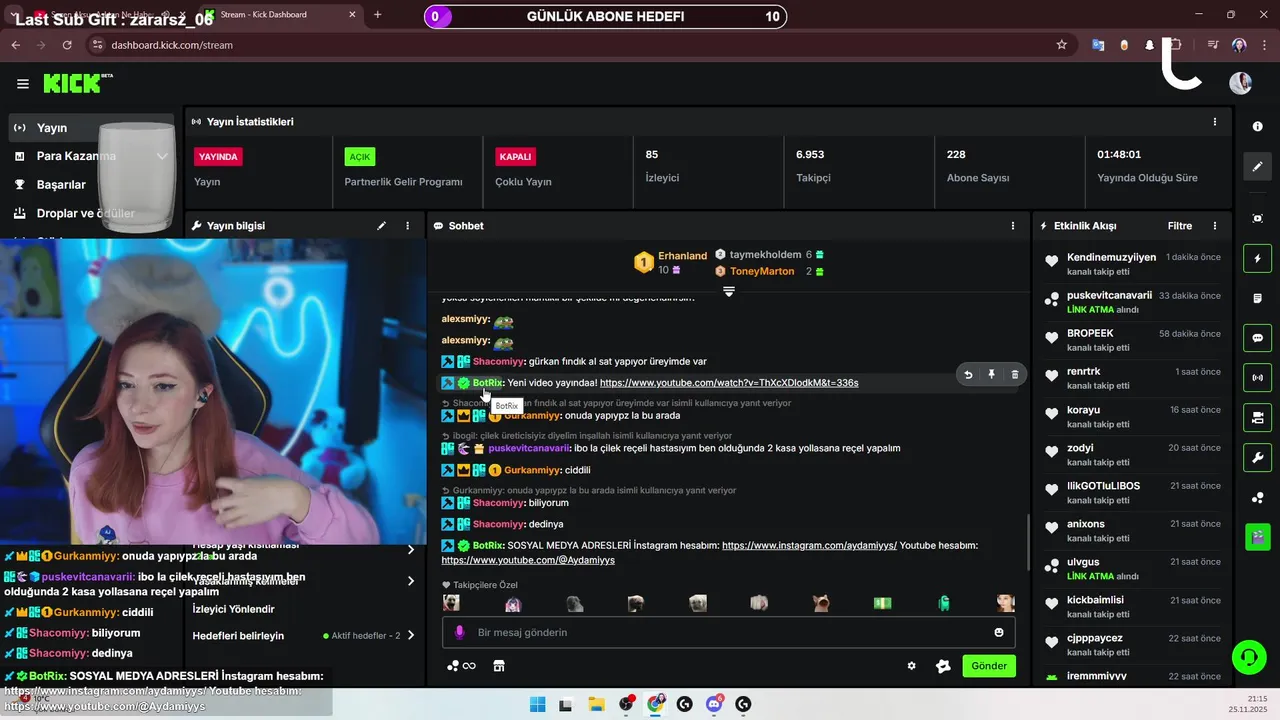This screenshot has width=1280, height=720.
Task: Open the Windows Start button
Action: [537, 704]
